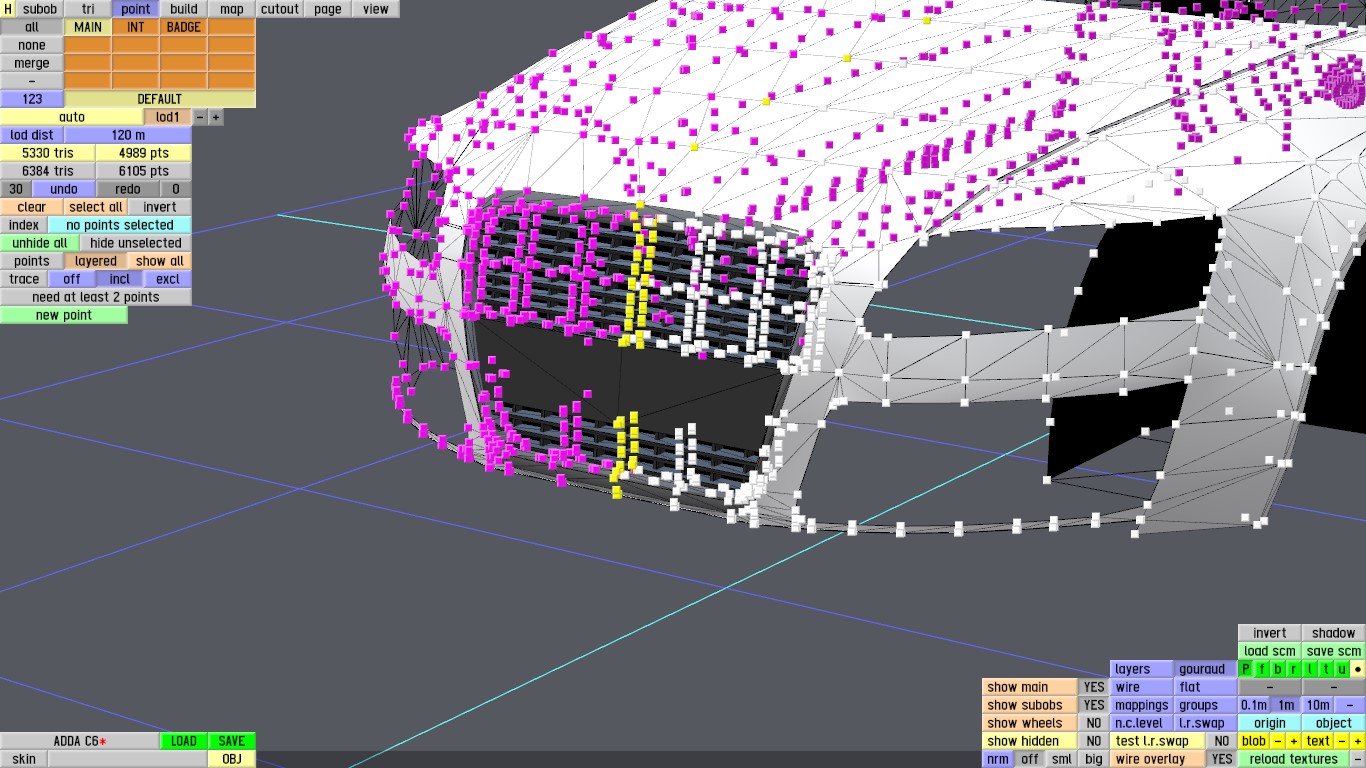Click the OBJ button

tap(232, 759)
